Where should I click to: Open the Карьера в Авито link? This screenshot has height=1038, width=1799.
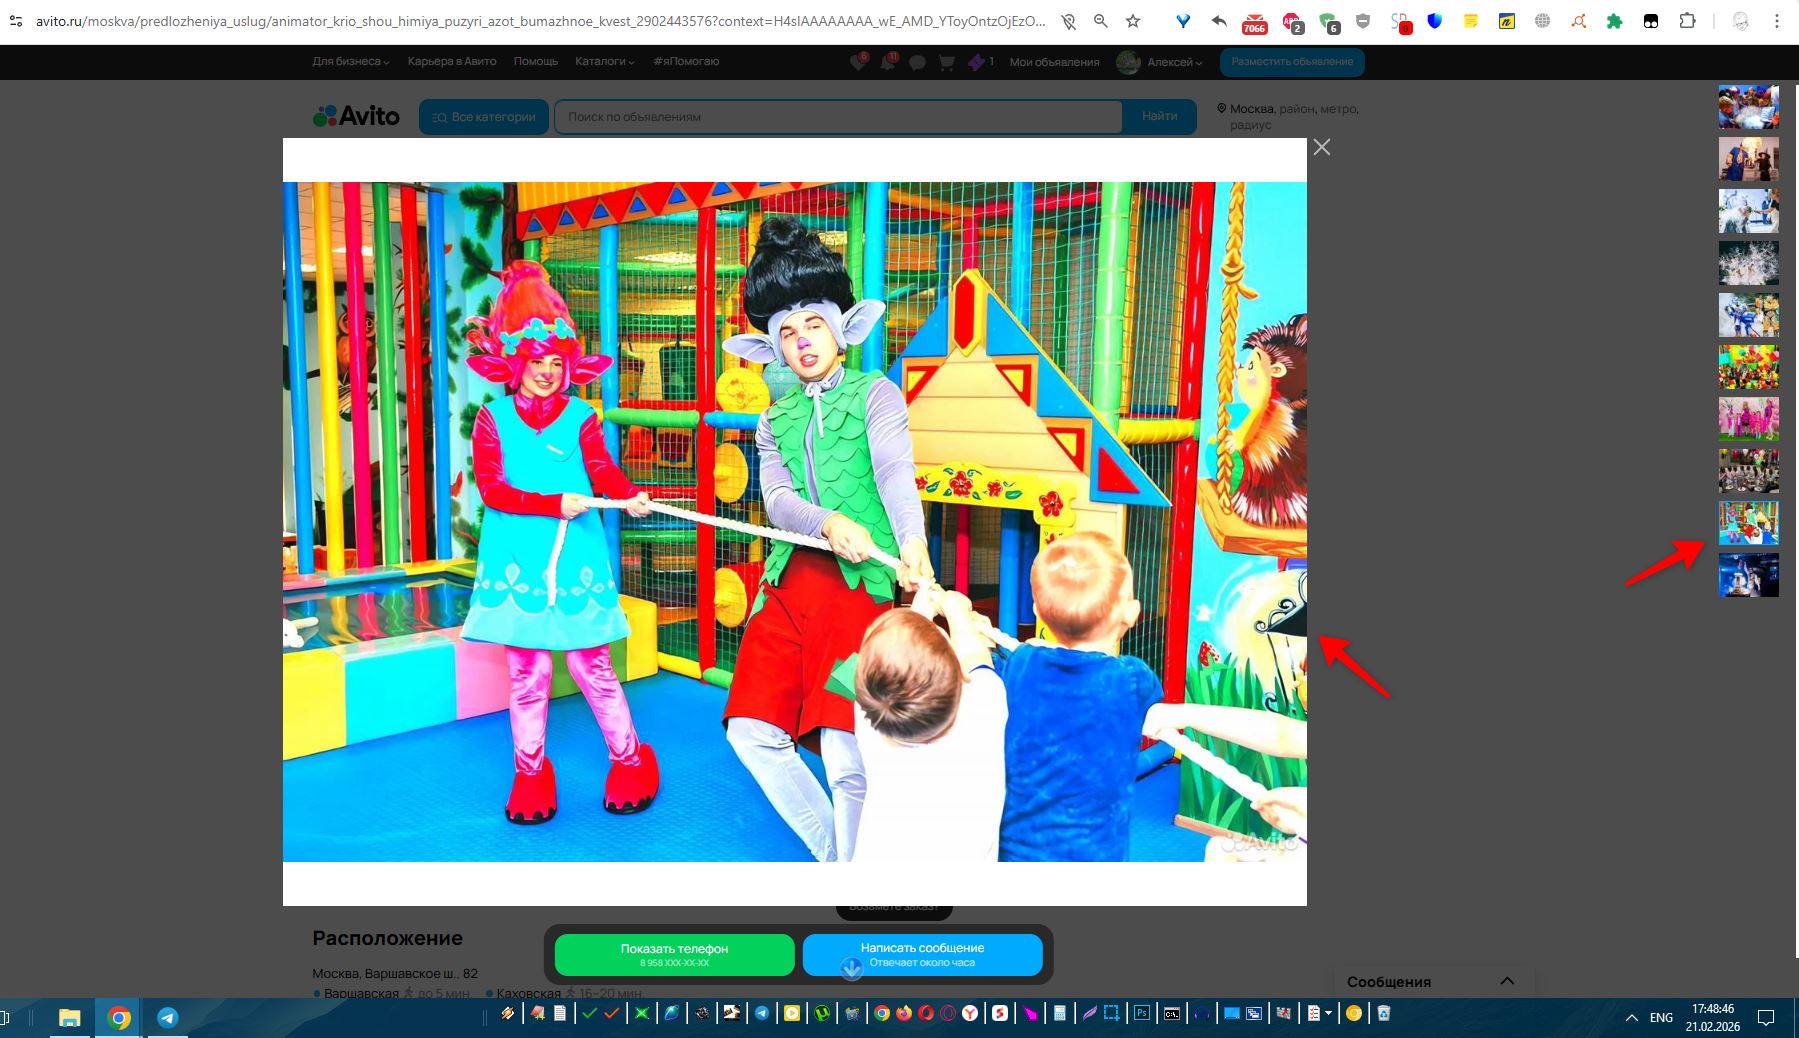click(452, 62)
